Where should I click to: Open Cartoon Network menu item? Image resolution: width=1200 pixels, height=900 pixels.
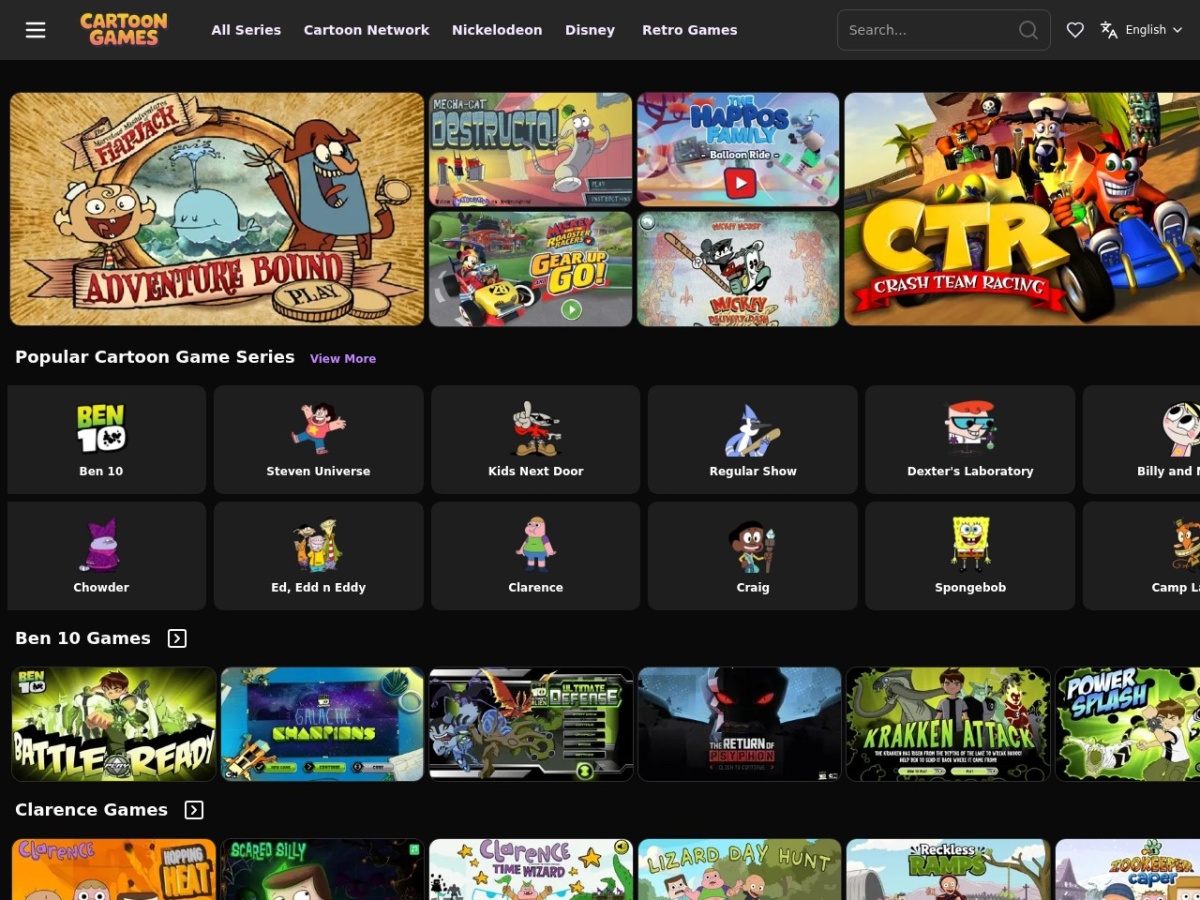pyautogui.click(x=366, y=30)
